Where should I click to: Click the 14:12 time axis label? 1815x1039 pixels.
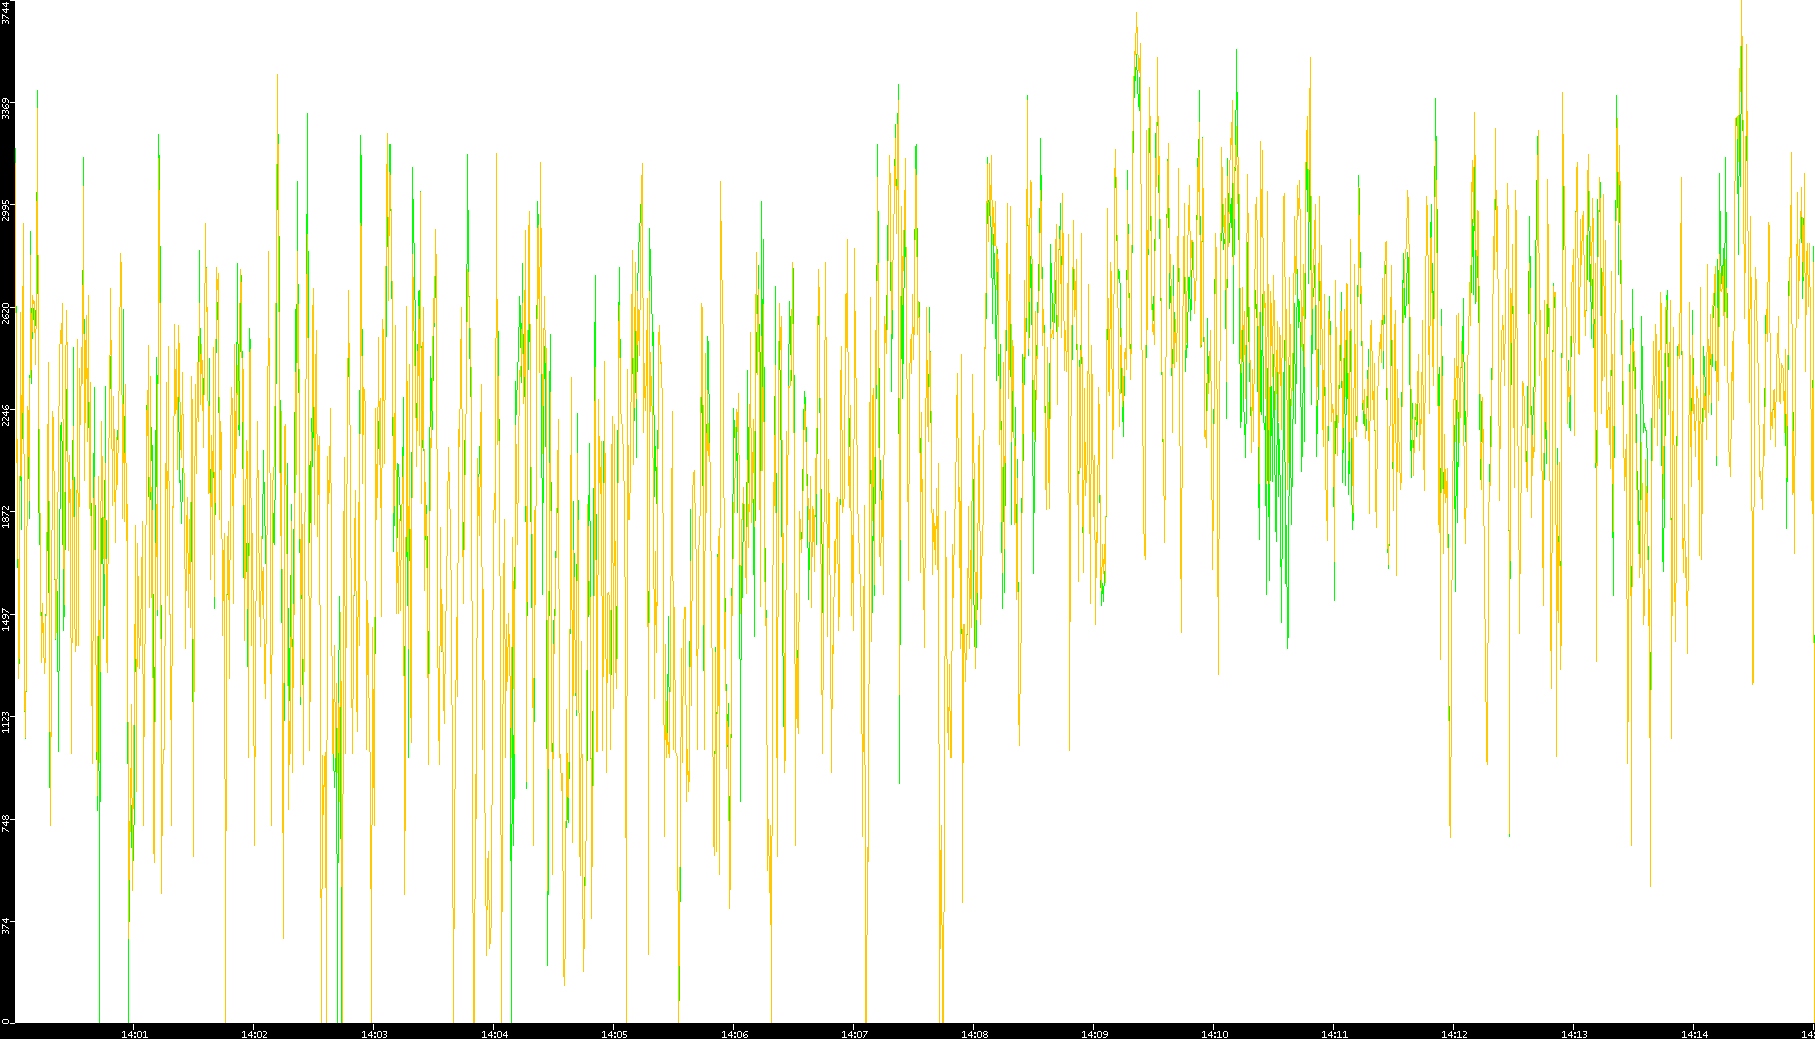(1454, 1034)
